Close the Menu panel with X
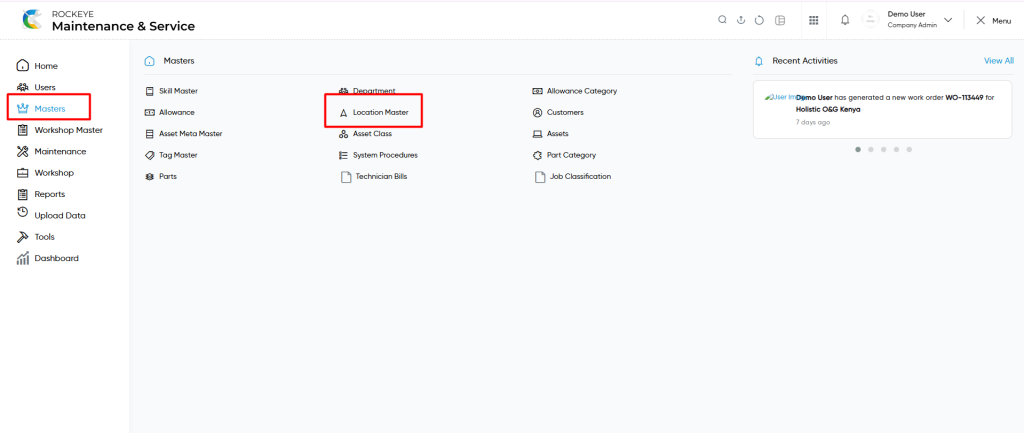Viewport: 1024px width, 433px height. [980, 20]
